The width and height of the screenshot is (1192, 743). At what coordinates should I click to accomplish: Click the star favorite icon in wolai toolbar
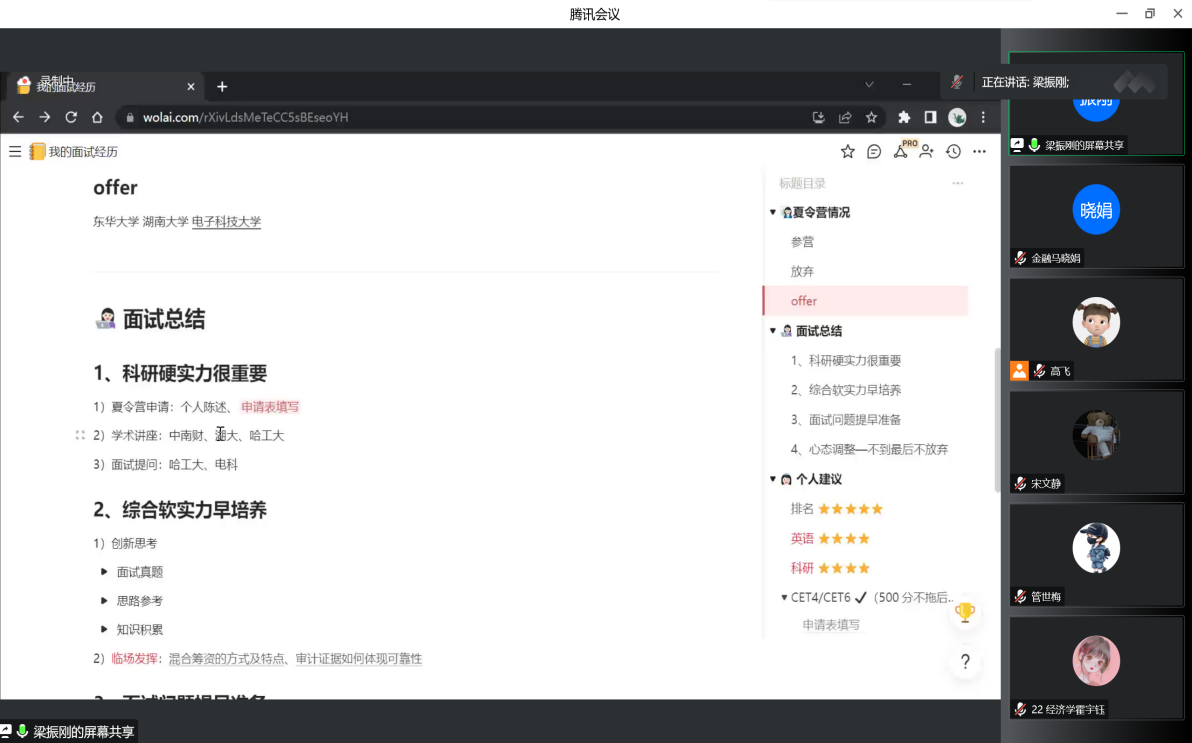coord(848,152)
